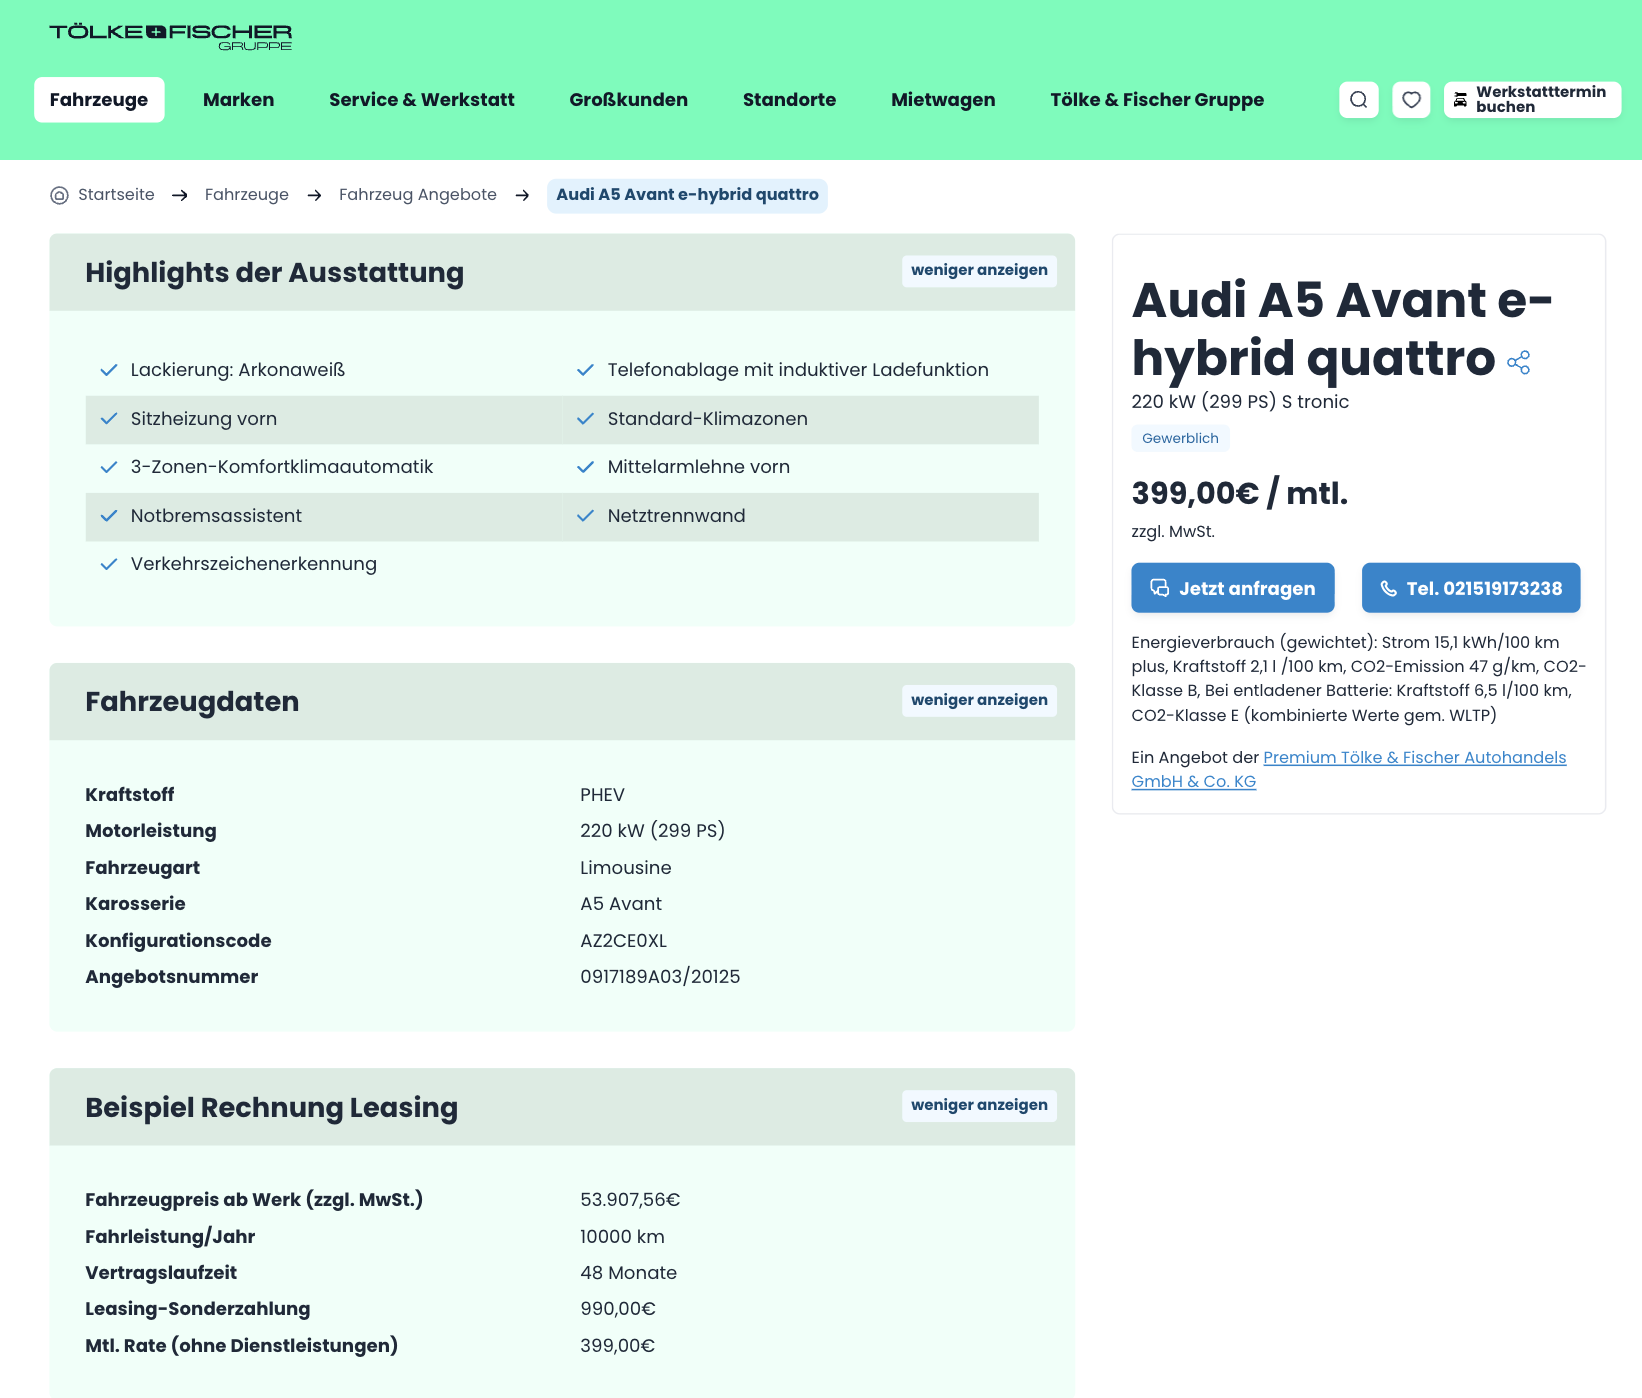
Task: Open the Premium Tölke & Fischer Autohandels link
Action: (1414, 758)
